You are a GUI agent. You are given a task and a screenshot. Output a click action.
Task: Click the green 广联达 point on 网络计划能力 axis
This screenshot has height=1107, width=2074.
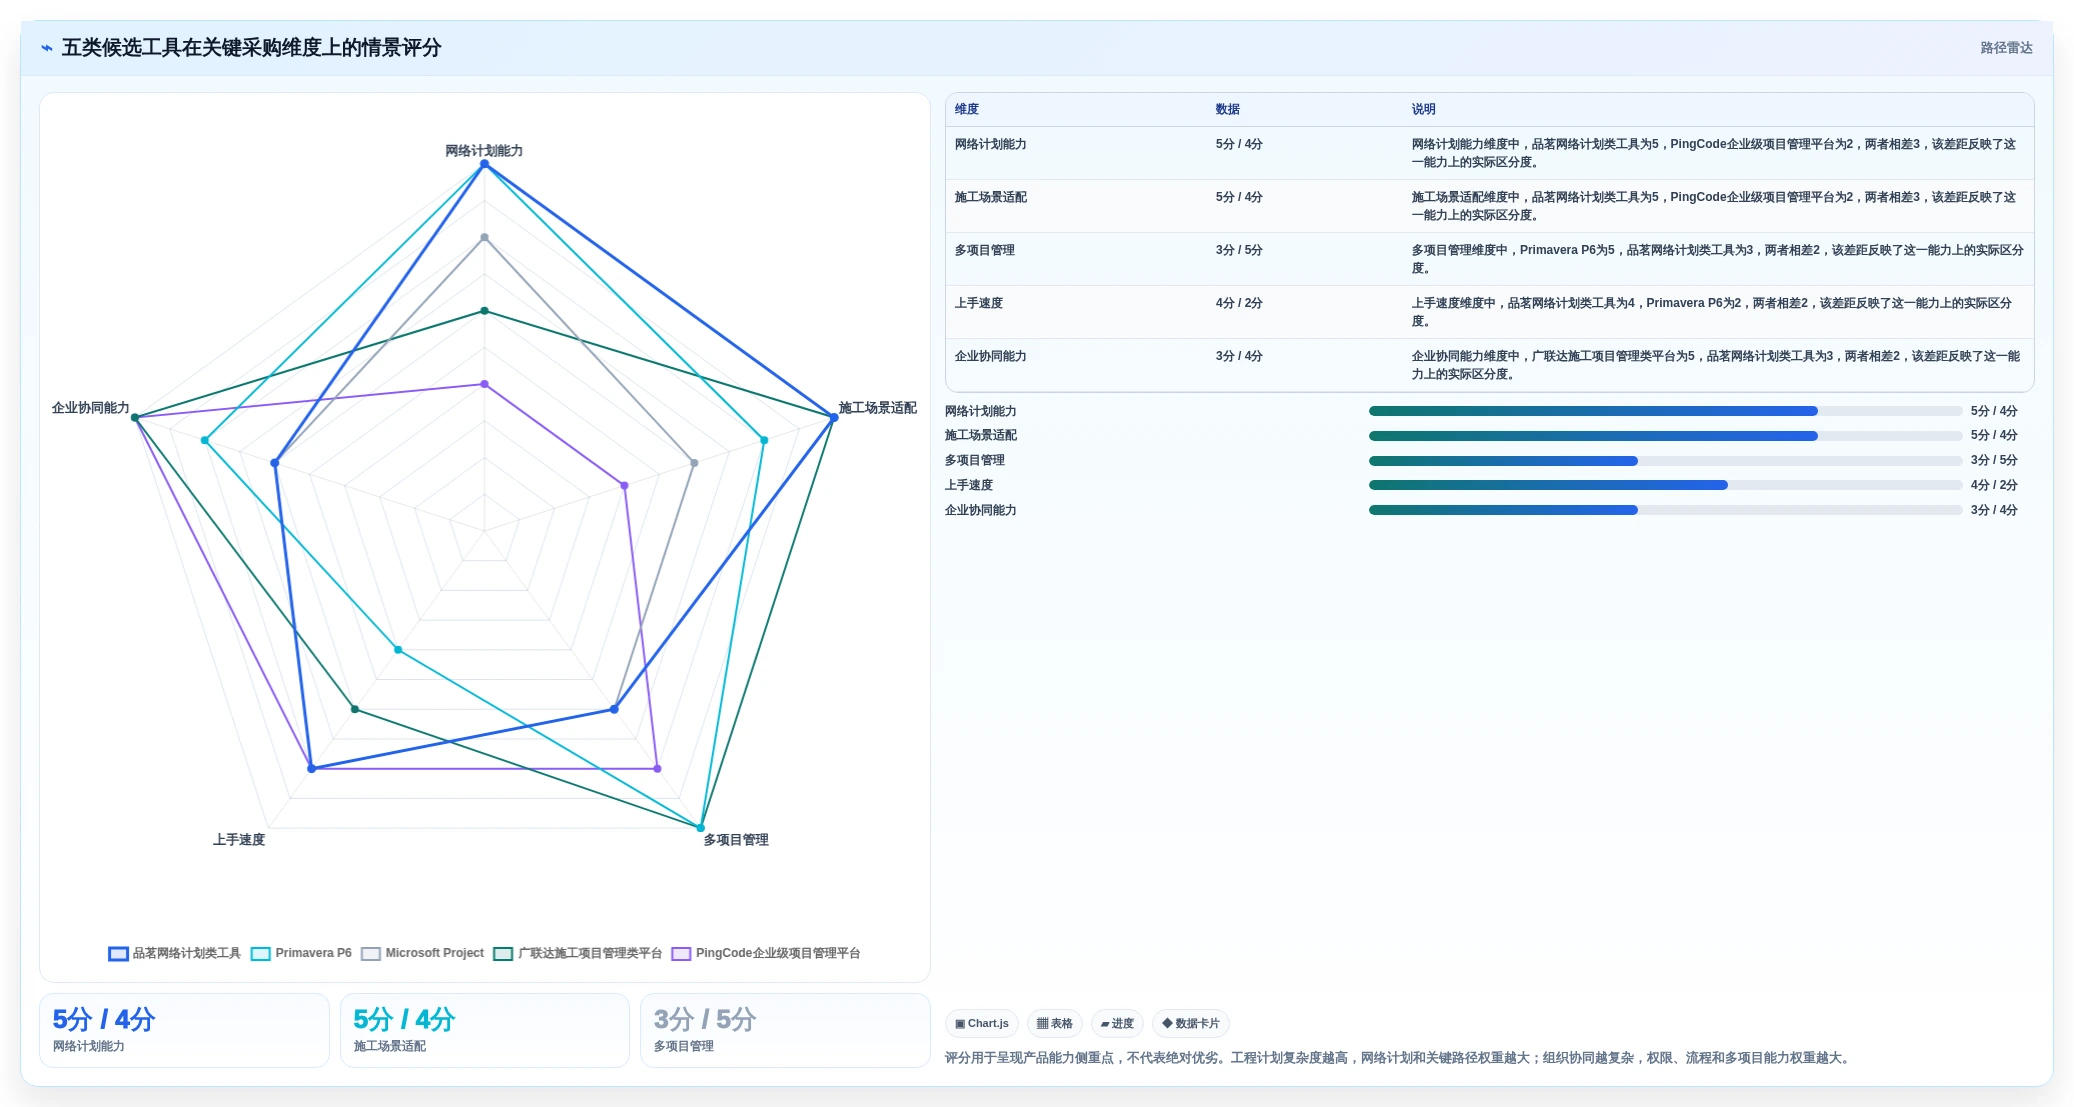click(x=485, y=311)
